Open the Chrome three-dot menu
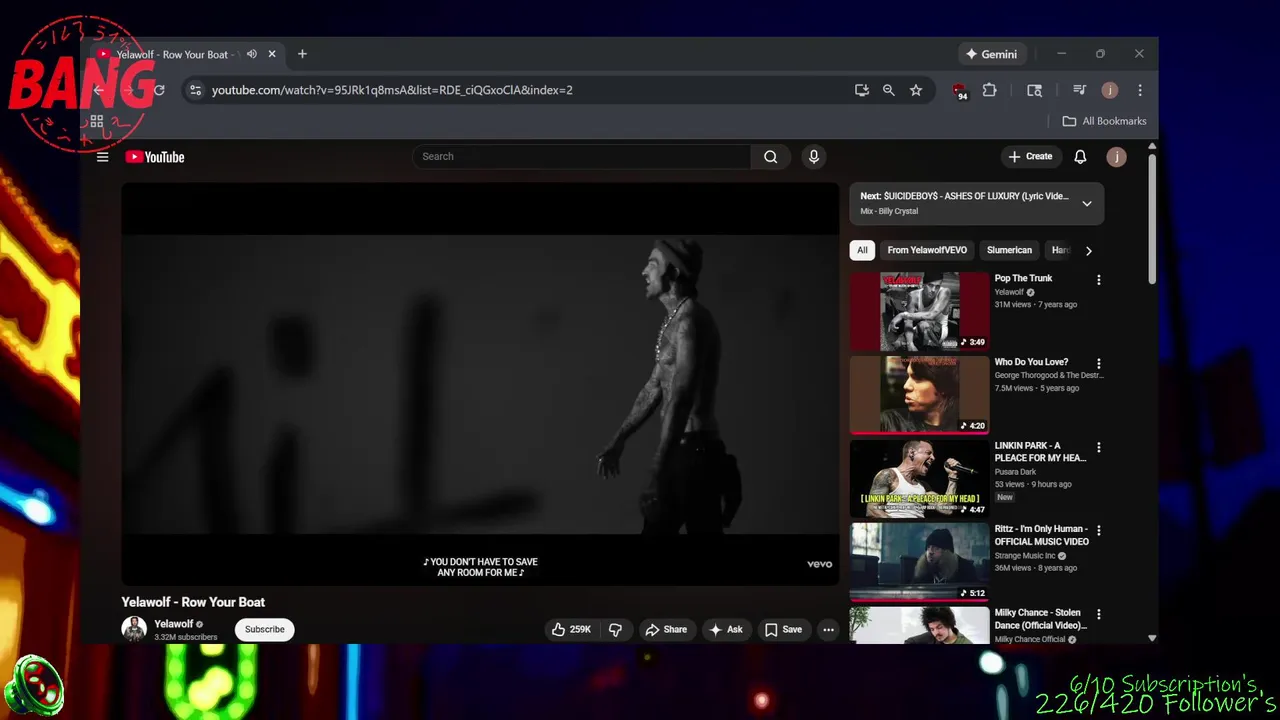Viewport: 1280px width, 720px height. pos(1140,90)
